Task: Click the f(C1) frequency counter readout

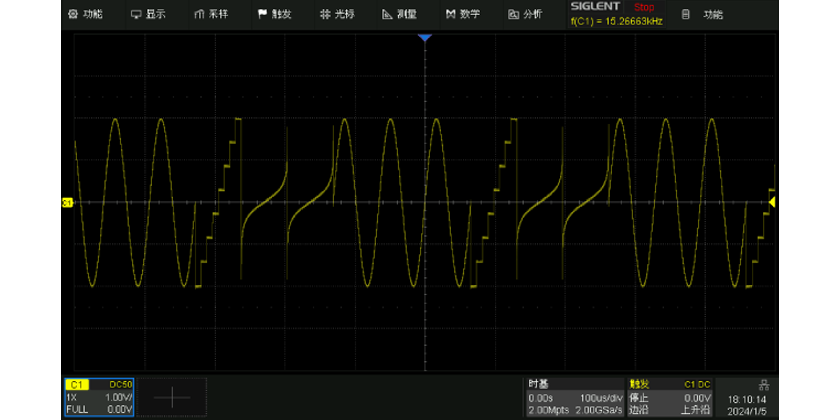Action: pos(616,20)
